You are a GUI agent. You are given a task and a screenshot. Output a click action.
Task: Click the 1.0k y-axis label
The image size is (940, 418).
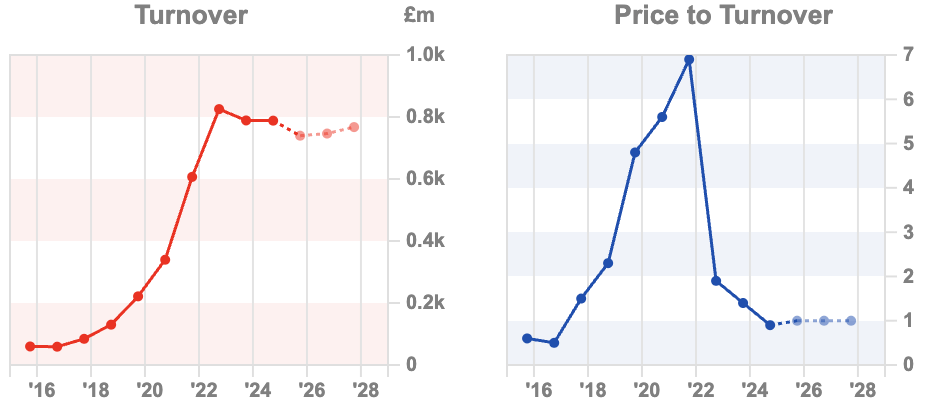click(426, 55)
